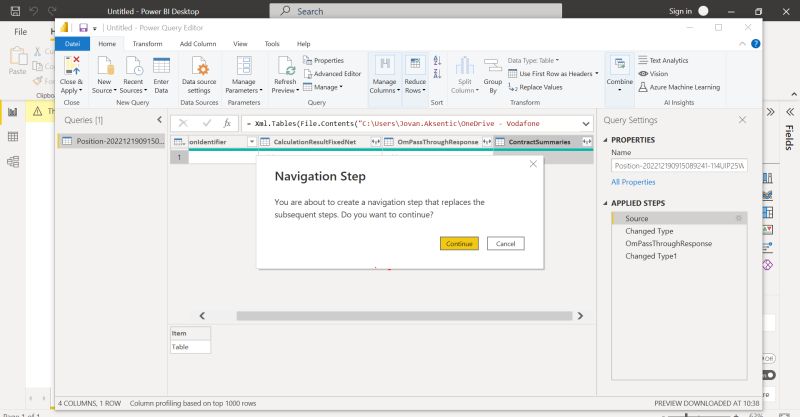Click Replace Values
The width and height of the screenshot is (800, 417).
[x=535, y=87]
